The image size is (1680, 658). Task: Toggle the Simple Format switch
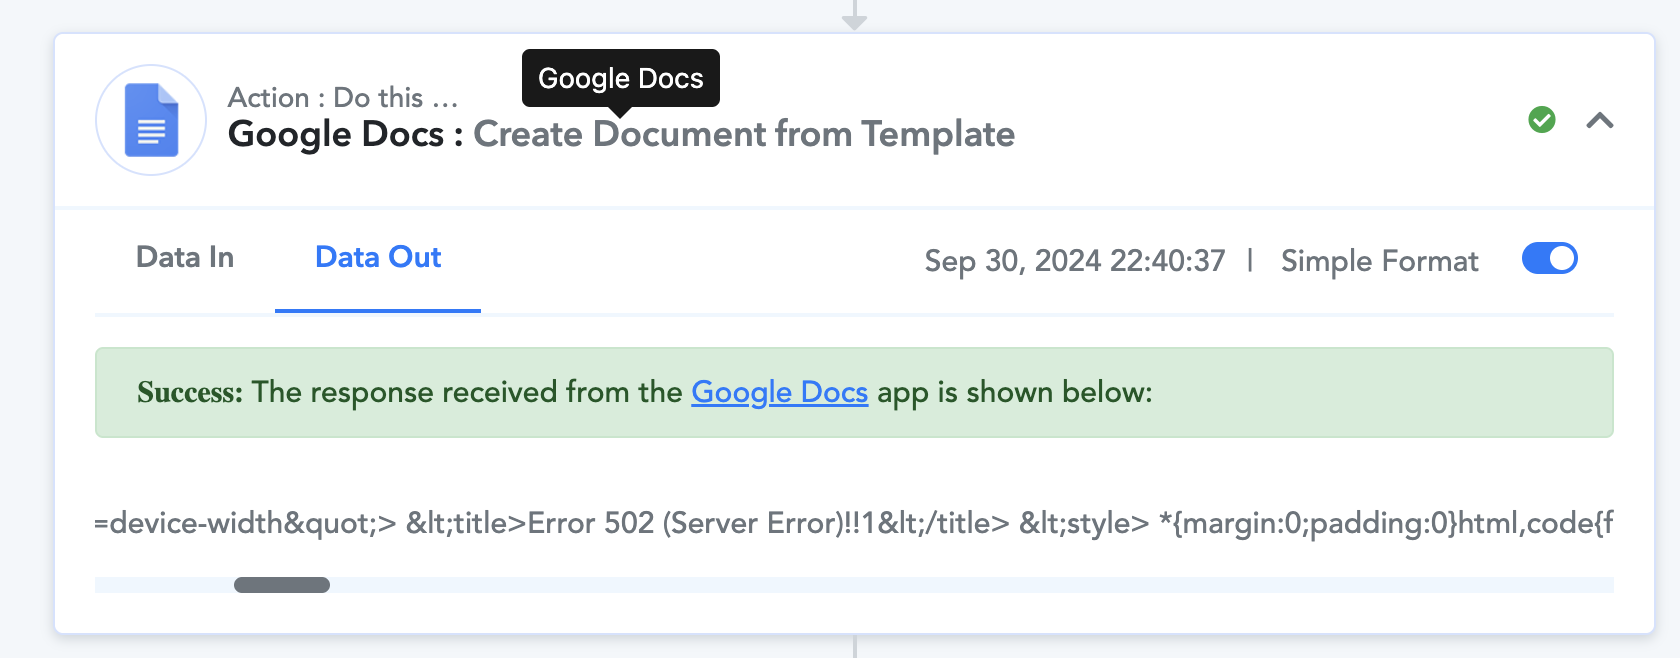point(1549,258)
